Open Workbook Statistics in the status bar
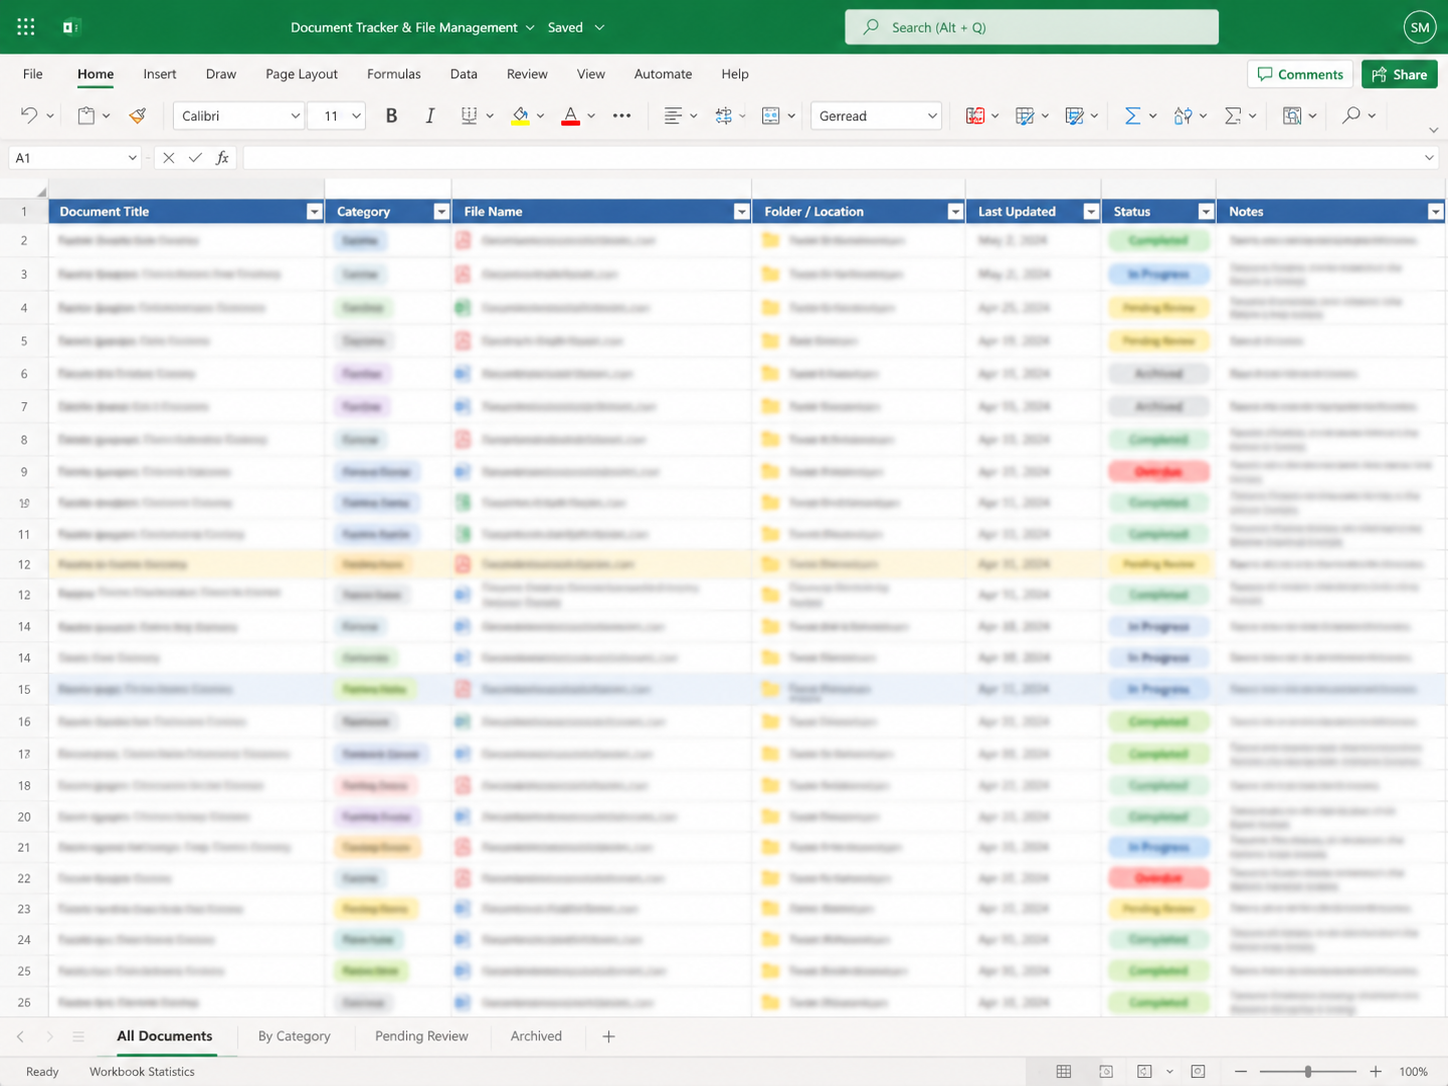The width and height of the screenshot is (1448, 1086). coord(142,1071)
